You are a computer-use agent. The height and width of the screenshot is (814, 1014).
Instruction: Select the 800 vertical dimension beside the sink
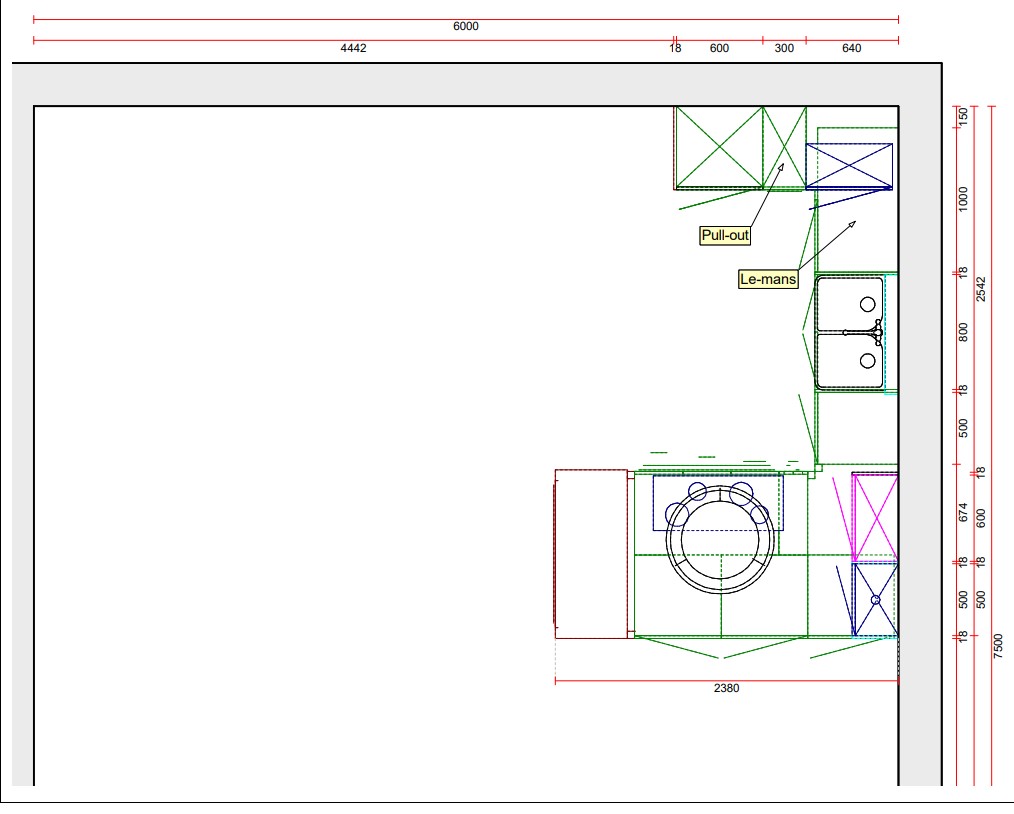(964, 331)
